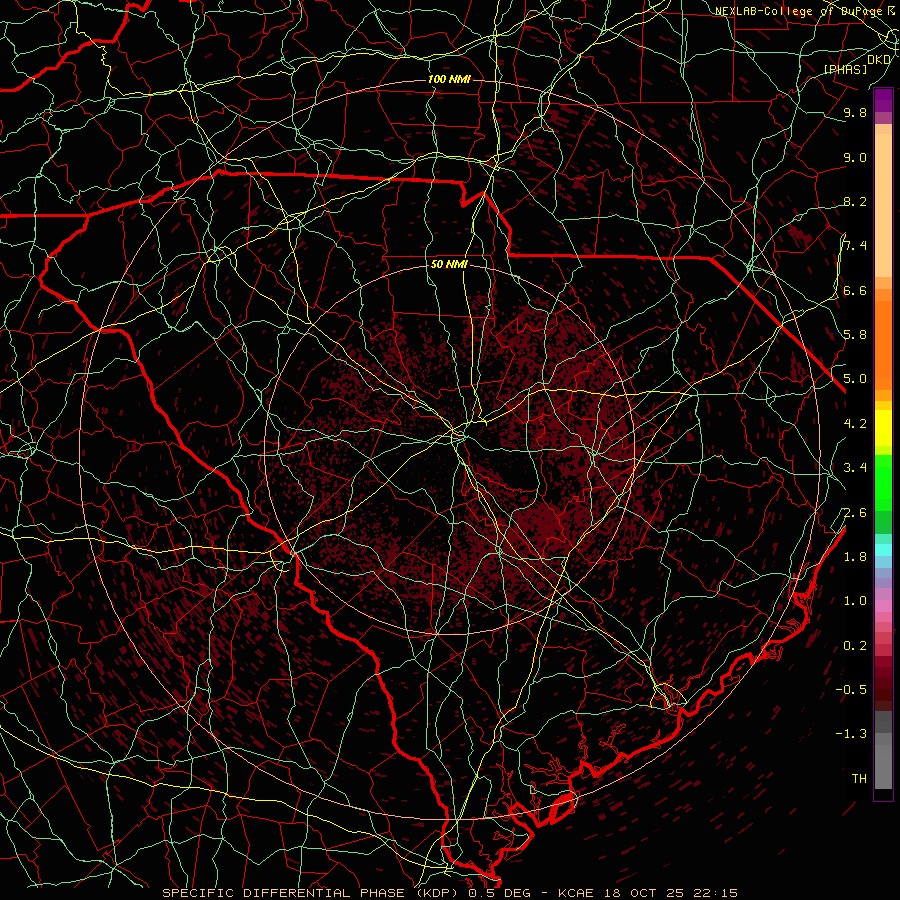This screenshot has height=900, width=900.
Task: Click the 1.0 value on color scale
Action: click(855, 601)
